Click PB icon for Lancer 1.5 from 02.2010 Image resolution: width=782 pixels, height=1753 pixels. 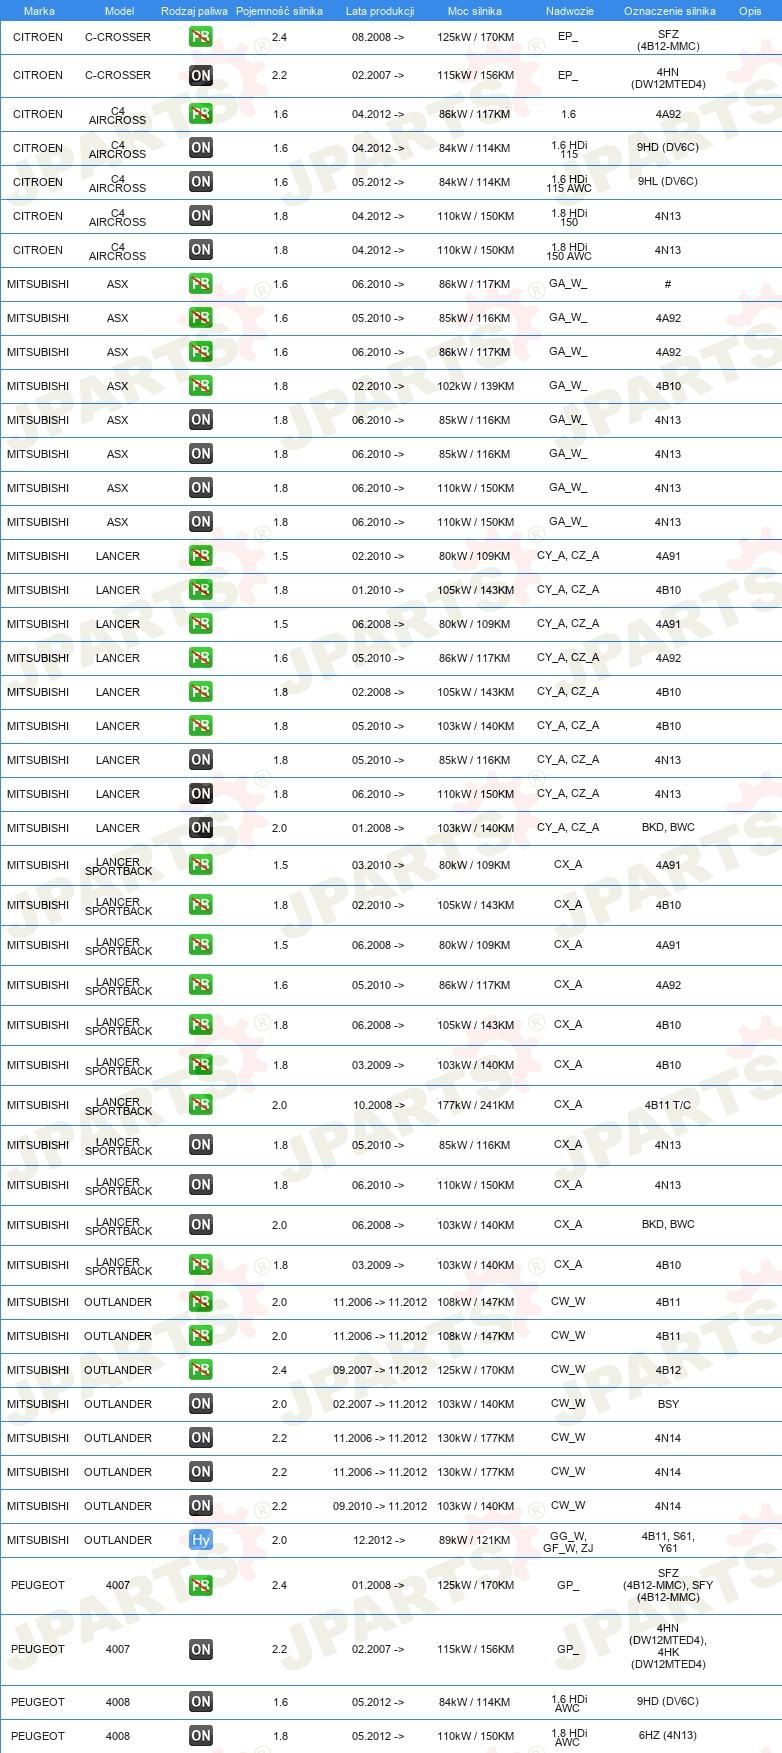click(201, 556)
